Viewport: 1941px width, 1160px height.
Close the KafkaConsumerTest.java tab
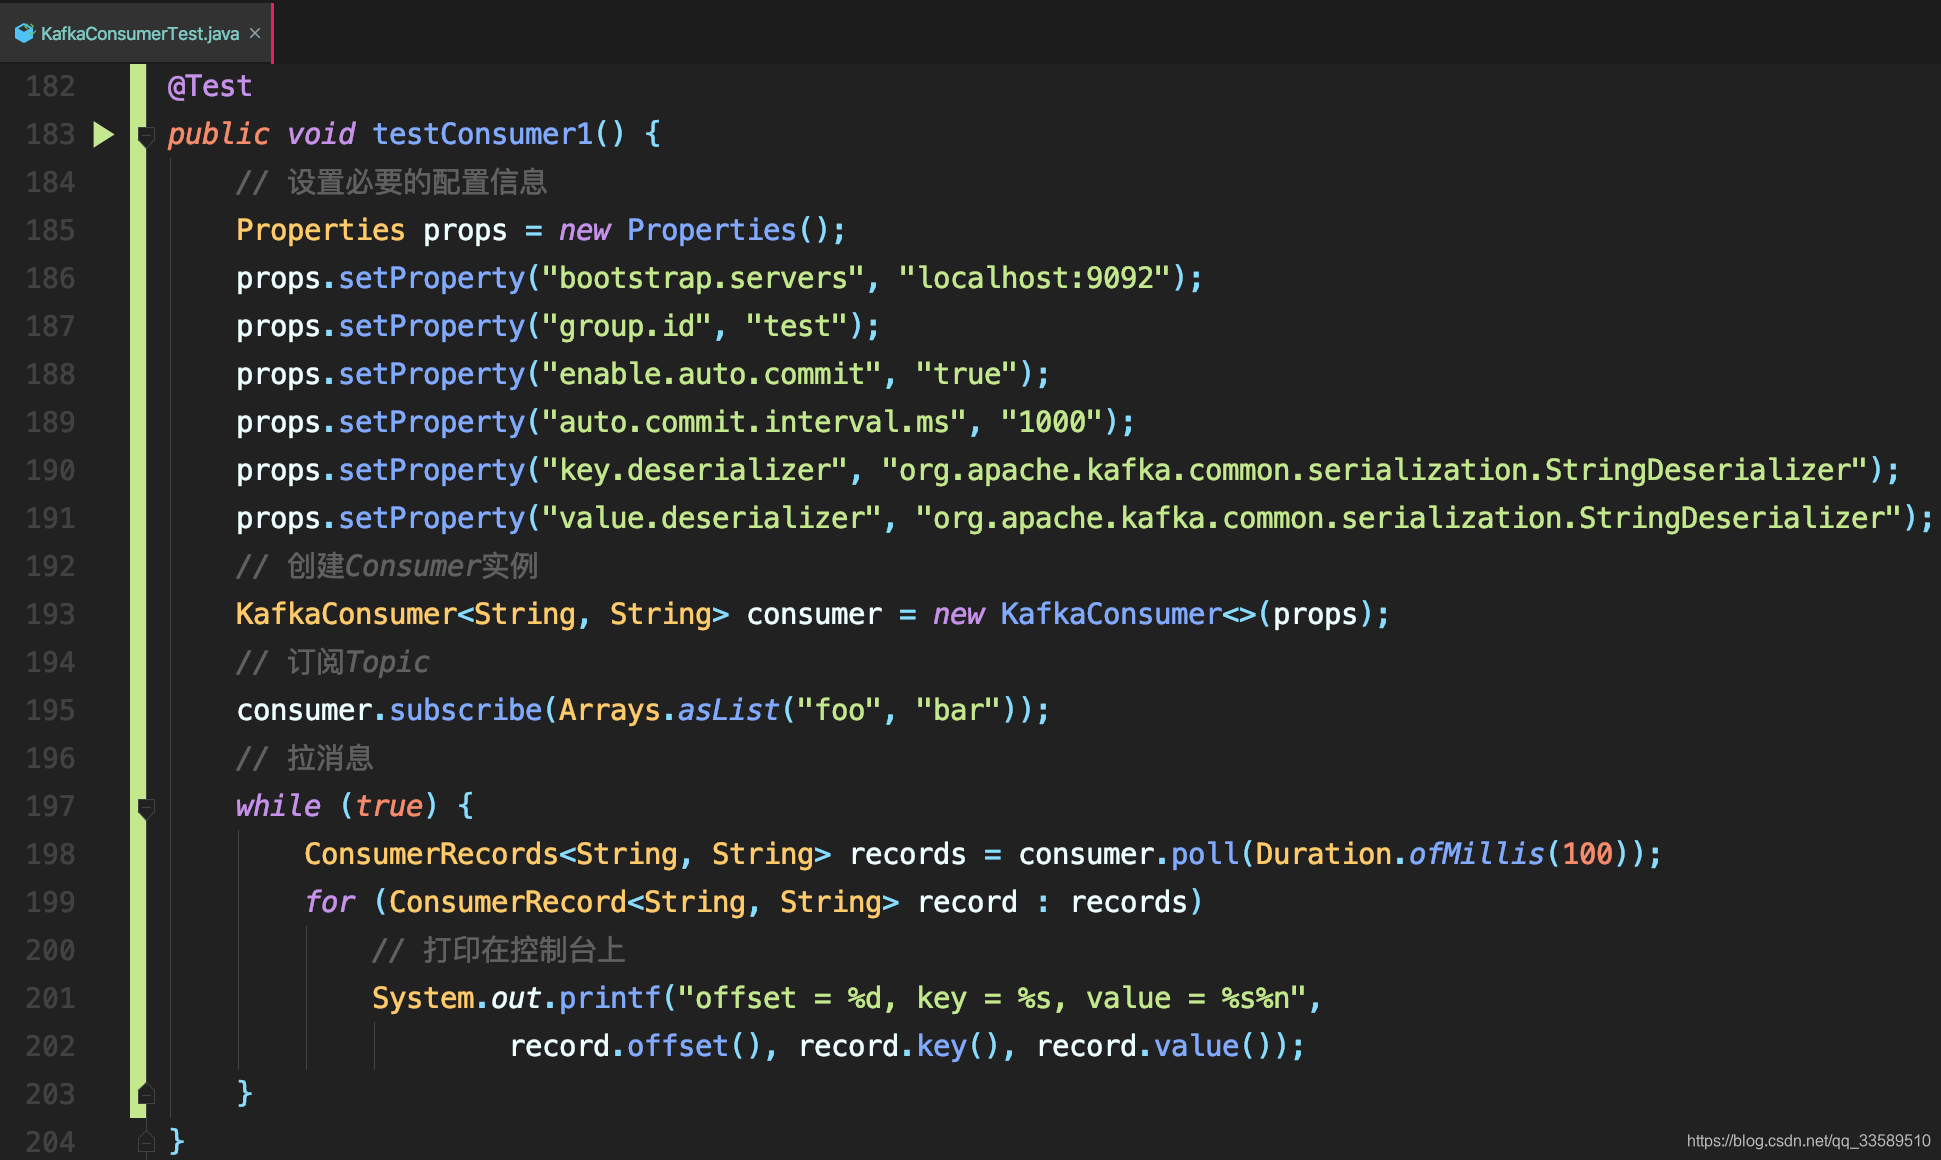click(255, 33)
